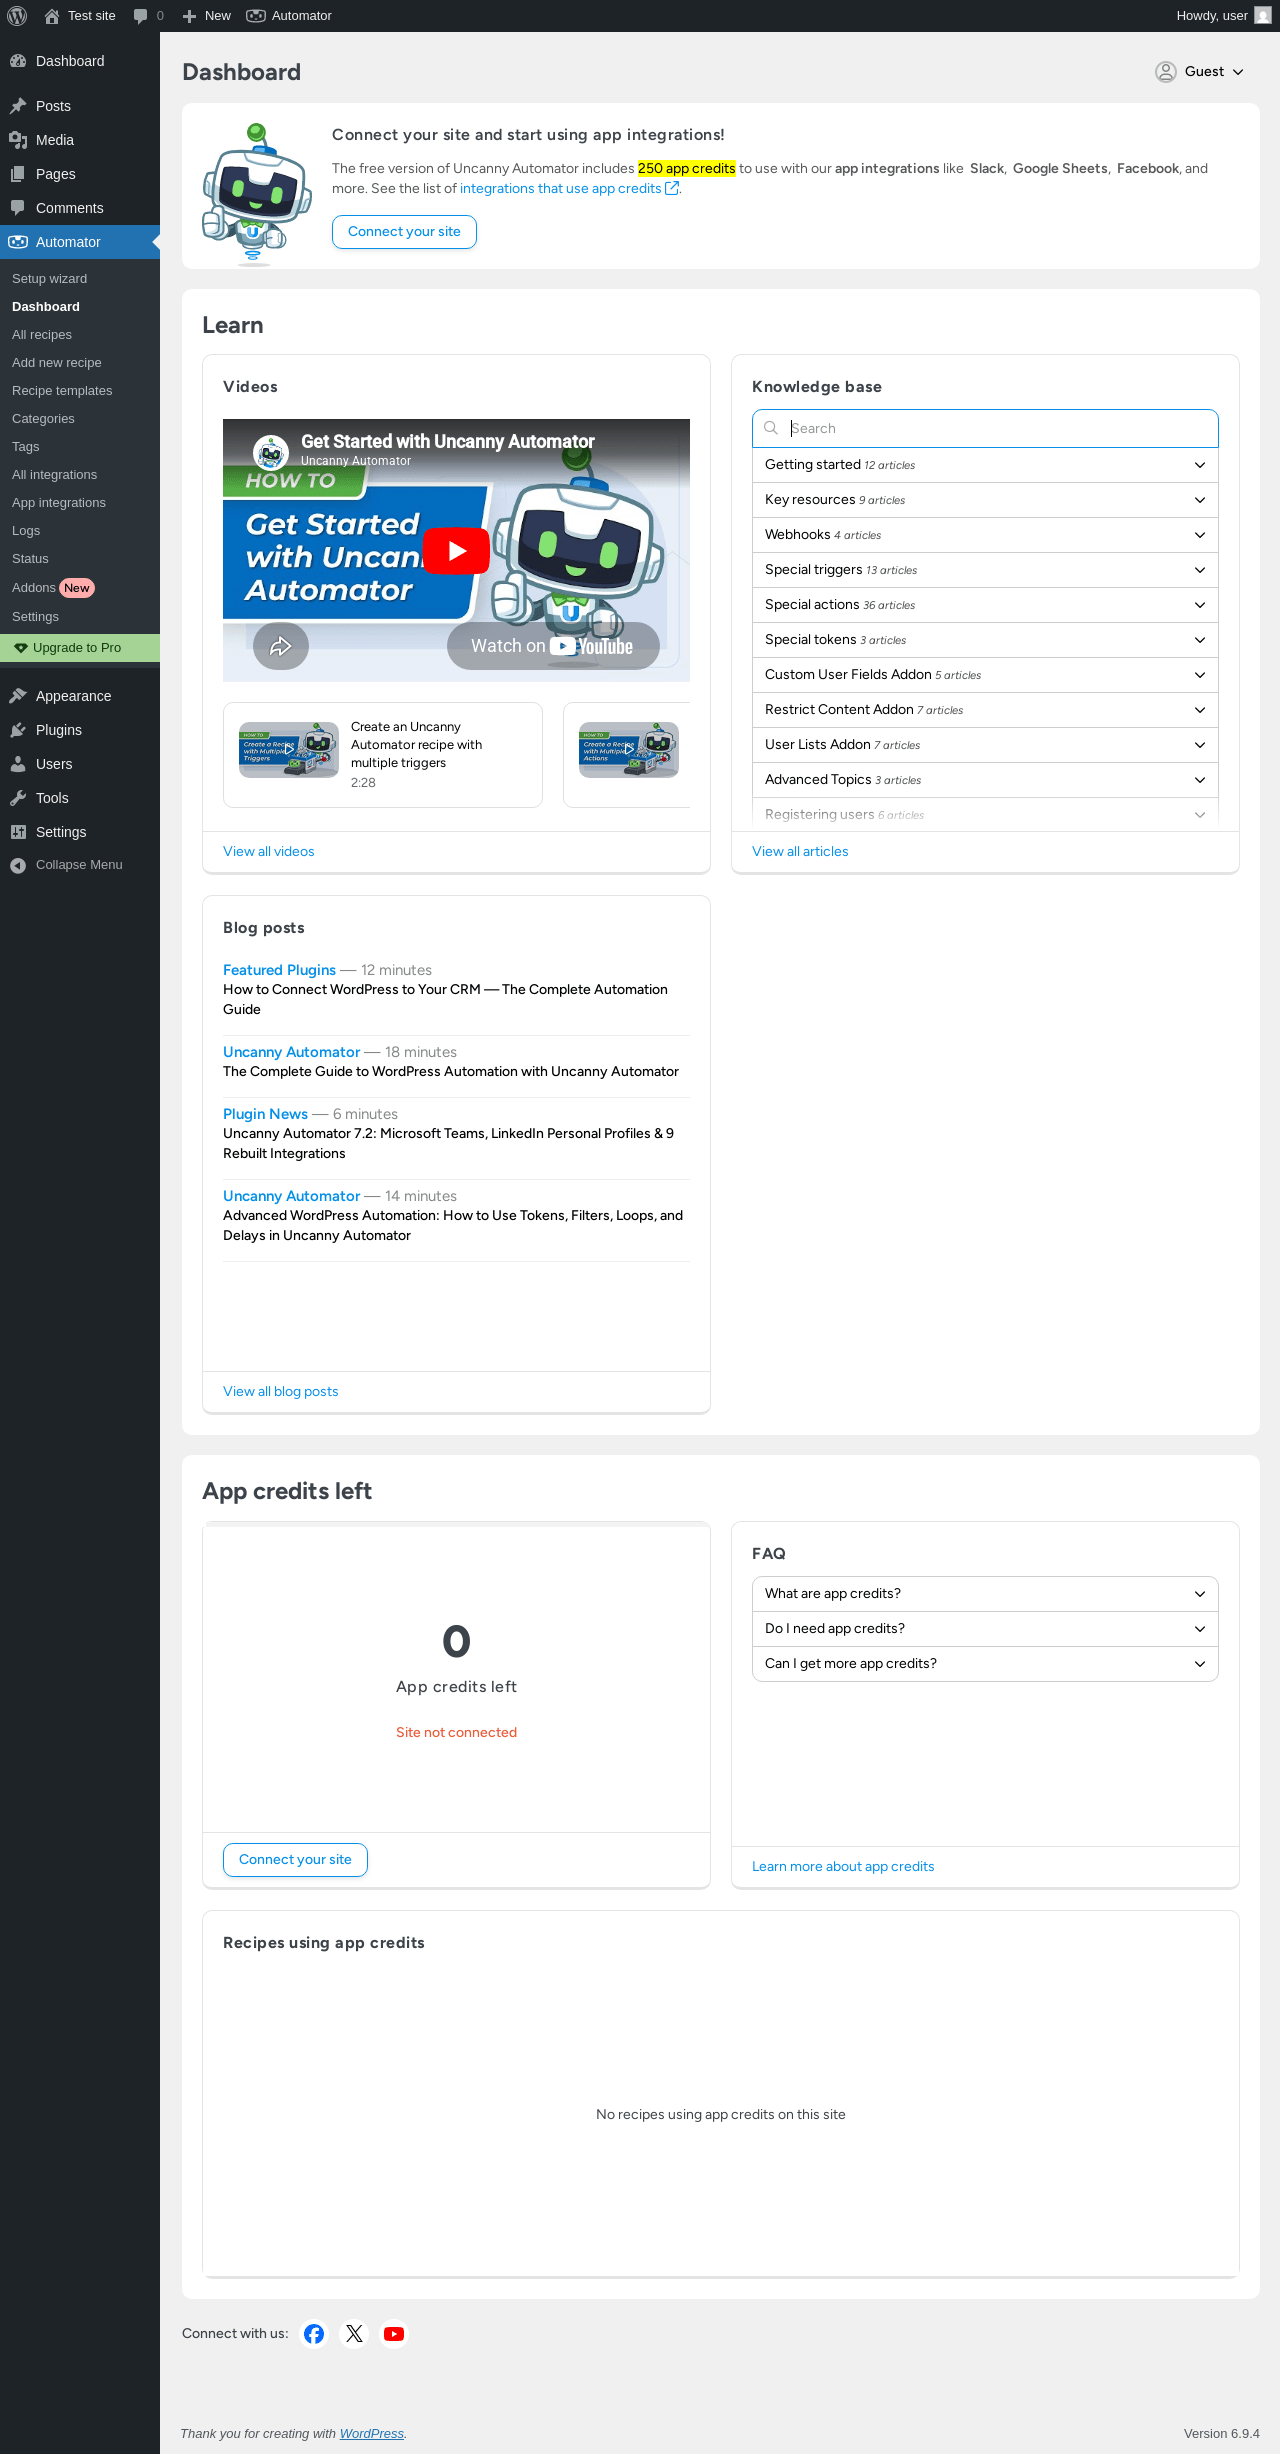Click the user avatar in top right
1280x2454 pixels.
1263,16
